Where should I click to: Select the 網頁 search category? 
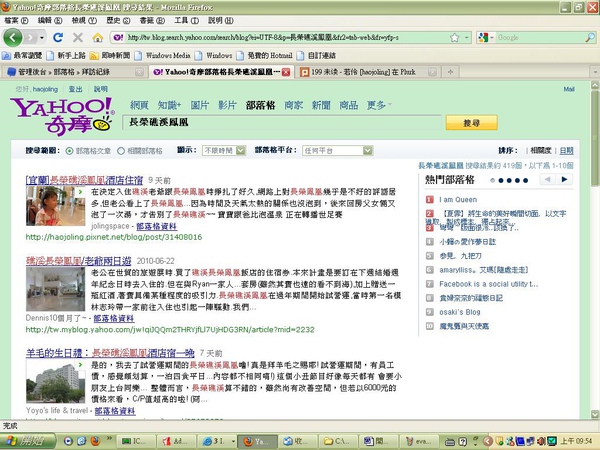139,105
